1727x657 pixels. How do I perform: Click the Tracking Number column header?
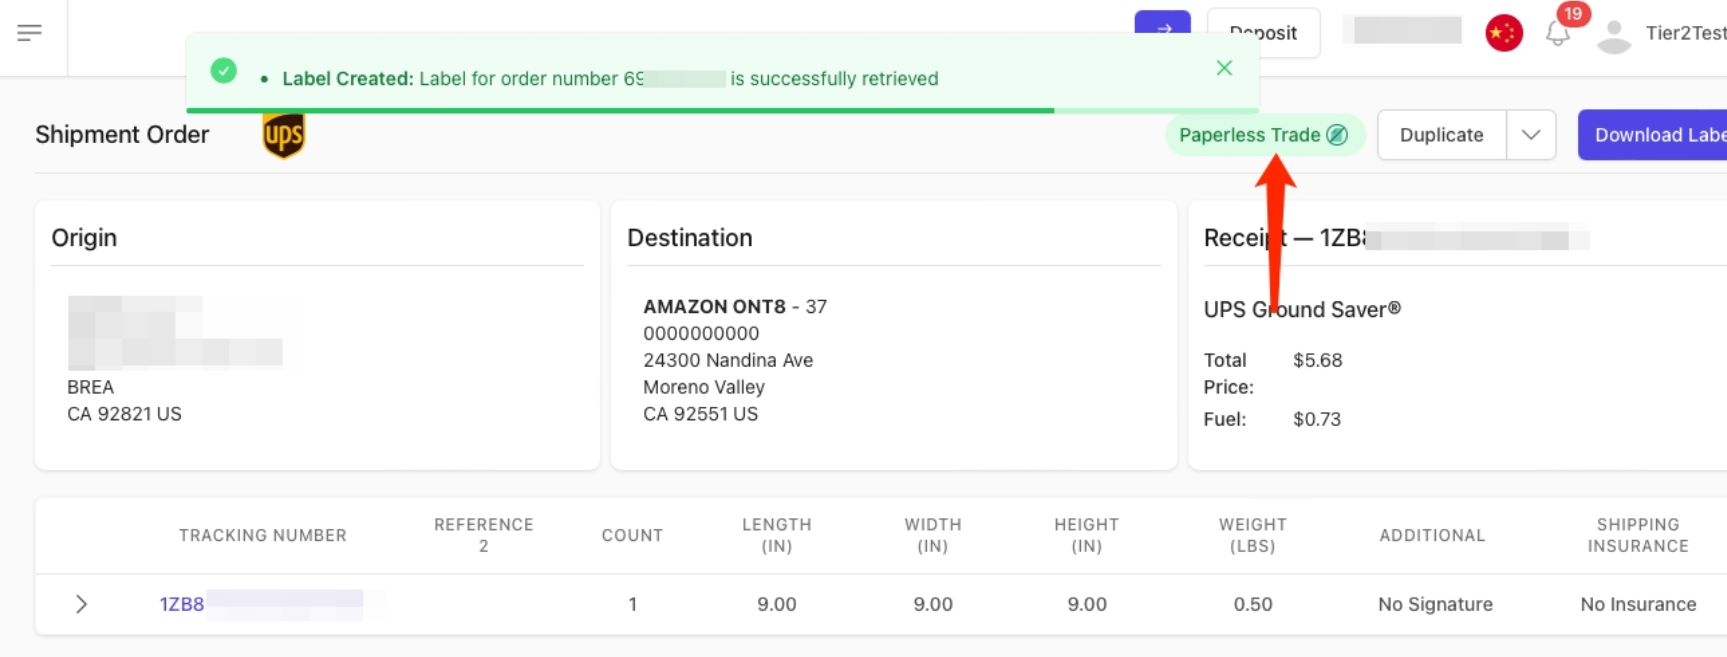[262, 536]
